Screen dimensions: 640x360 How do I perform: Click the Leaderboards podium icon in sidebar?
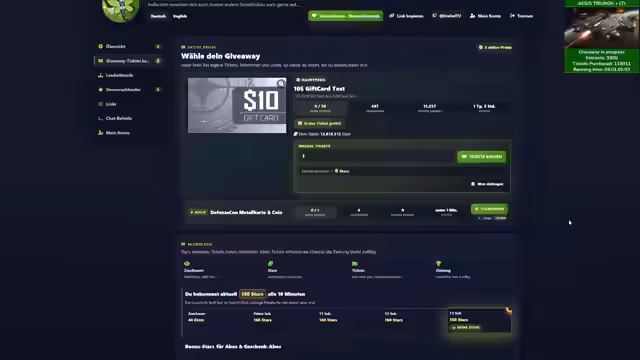tap(100, 75)
